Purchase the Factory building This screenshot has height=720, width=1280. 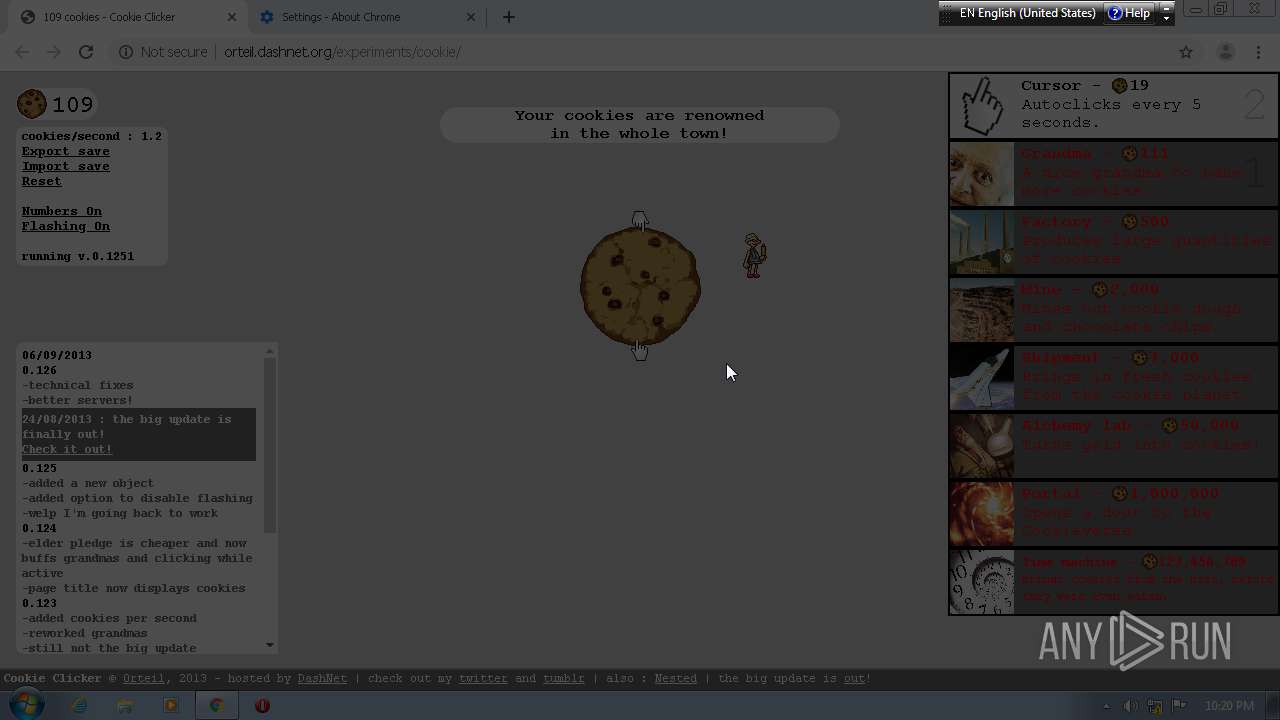point(1113,241)
